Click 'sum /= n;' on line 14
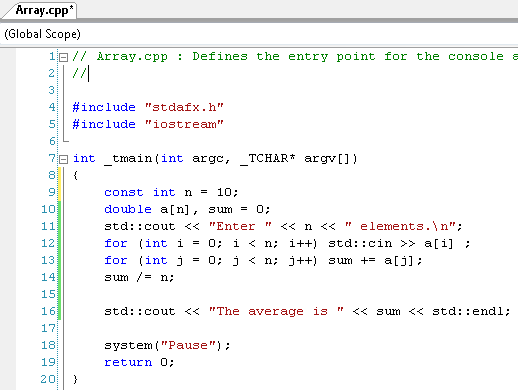Image resolution: width=518 pixels, height=390 pixels. pos(139,277)
